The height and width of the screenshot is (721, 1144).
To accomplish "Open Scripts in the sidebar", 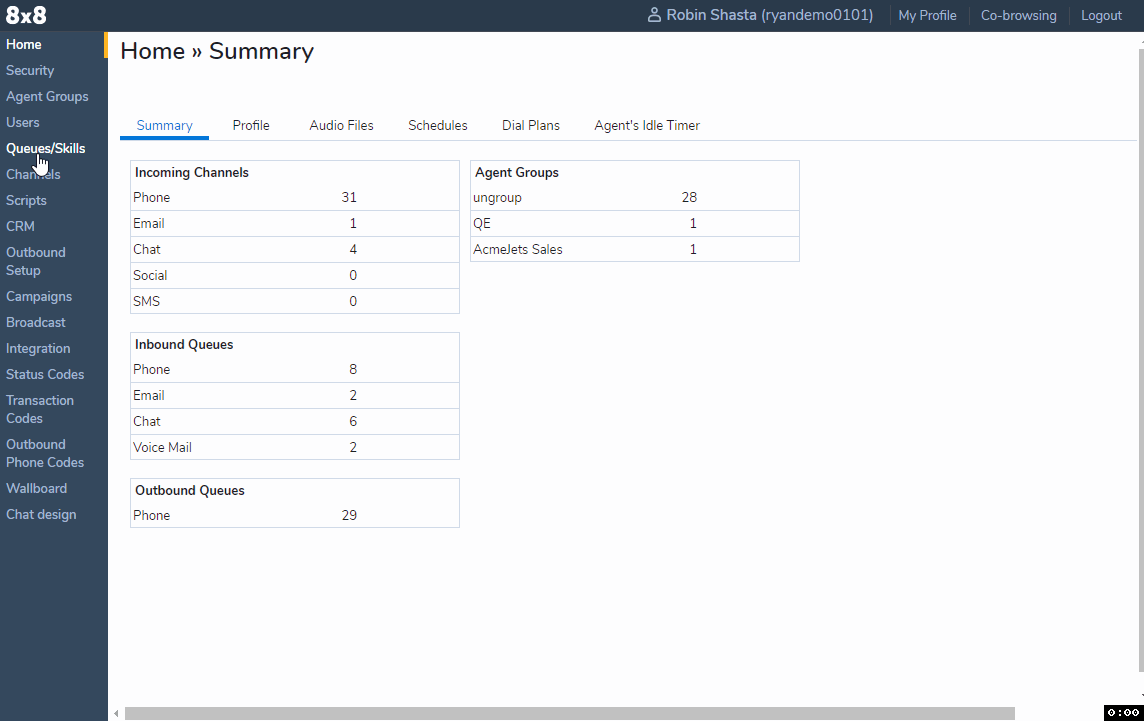I will tap(26, 201).
